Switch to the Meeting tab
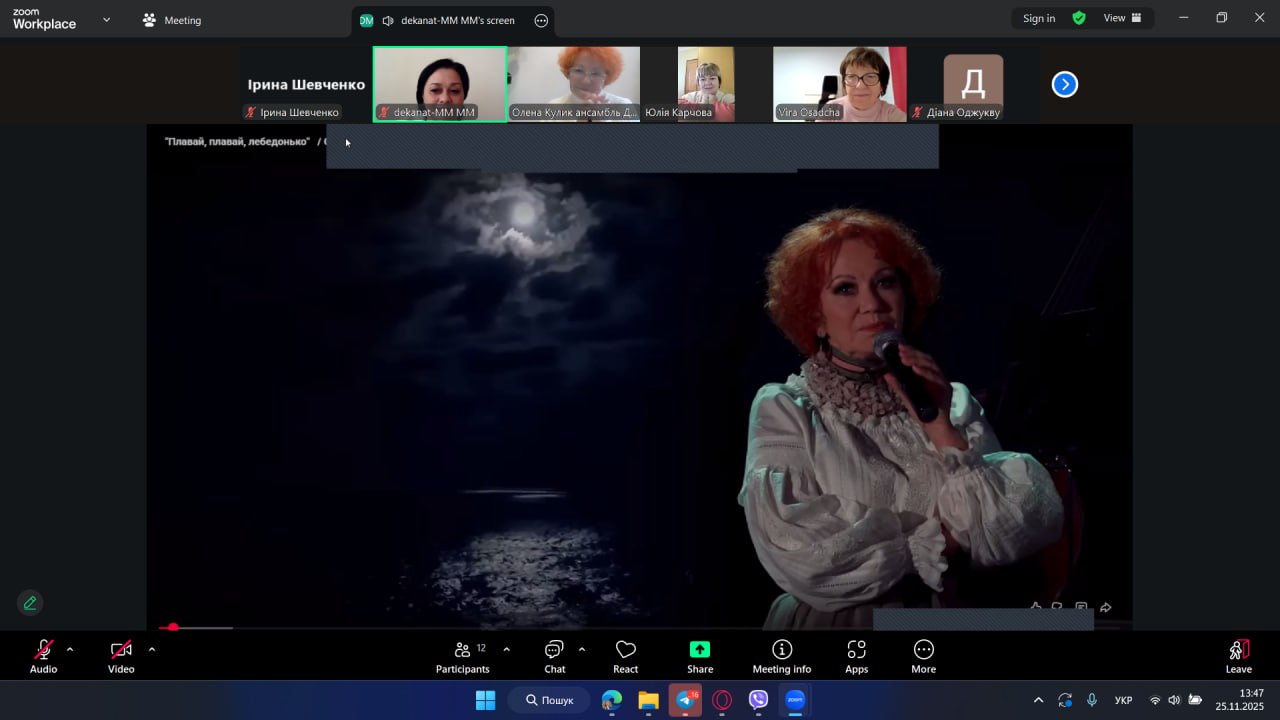The height and width of the screenshot is (720, 1280). (x=172, y=20)
